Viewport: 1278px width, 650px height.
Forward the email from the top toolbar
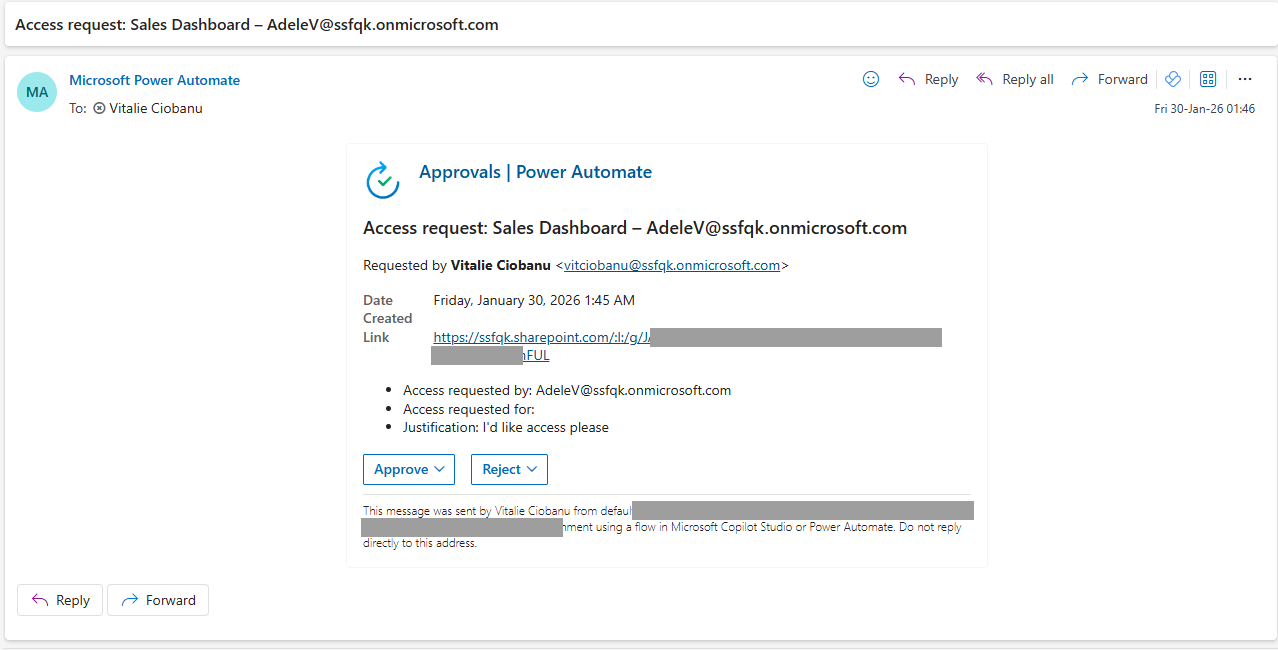click(x=1109, y=79)
